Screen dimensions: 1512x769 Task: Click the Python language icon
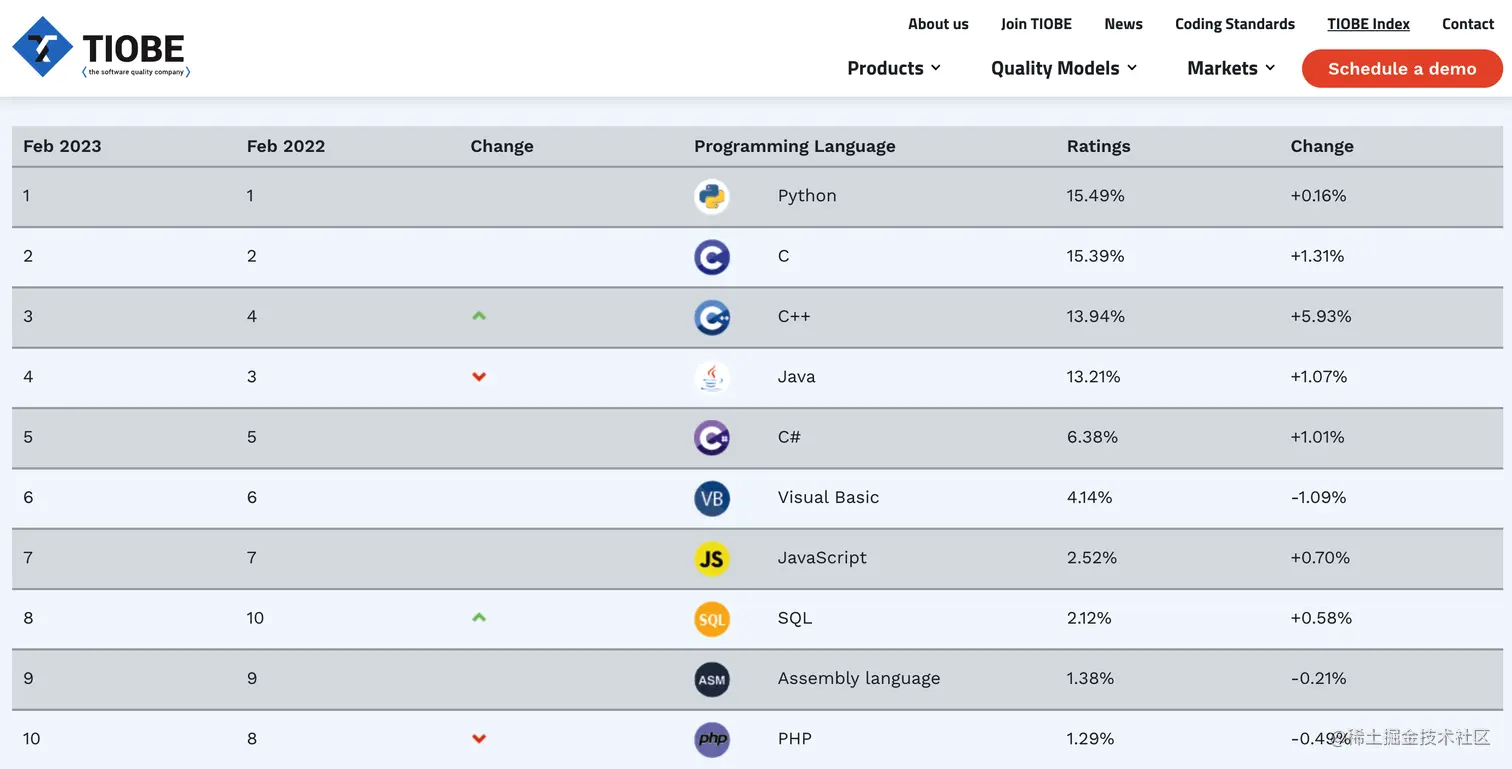click(712, 196)
